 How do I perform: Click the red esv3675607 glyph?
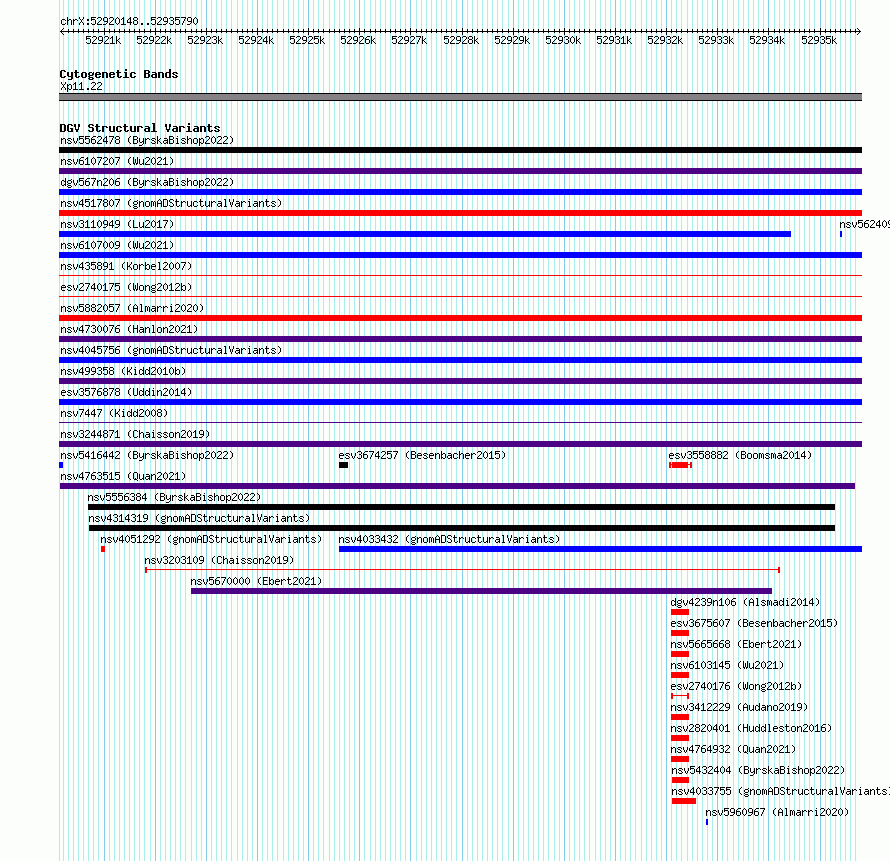[x=680, y=633]
